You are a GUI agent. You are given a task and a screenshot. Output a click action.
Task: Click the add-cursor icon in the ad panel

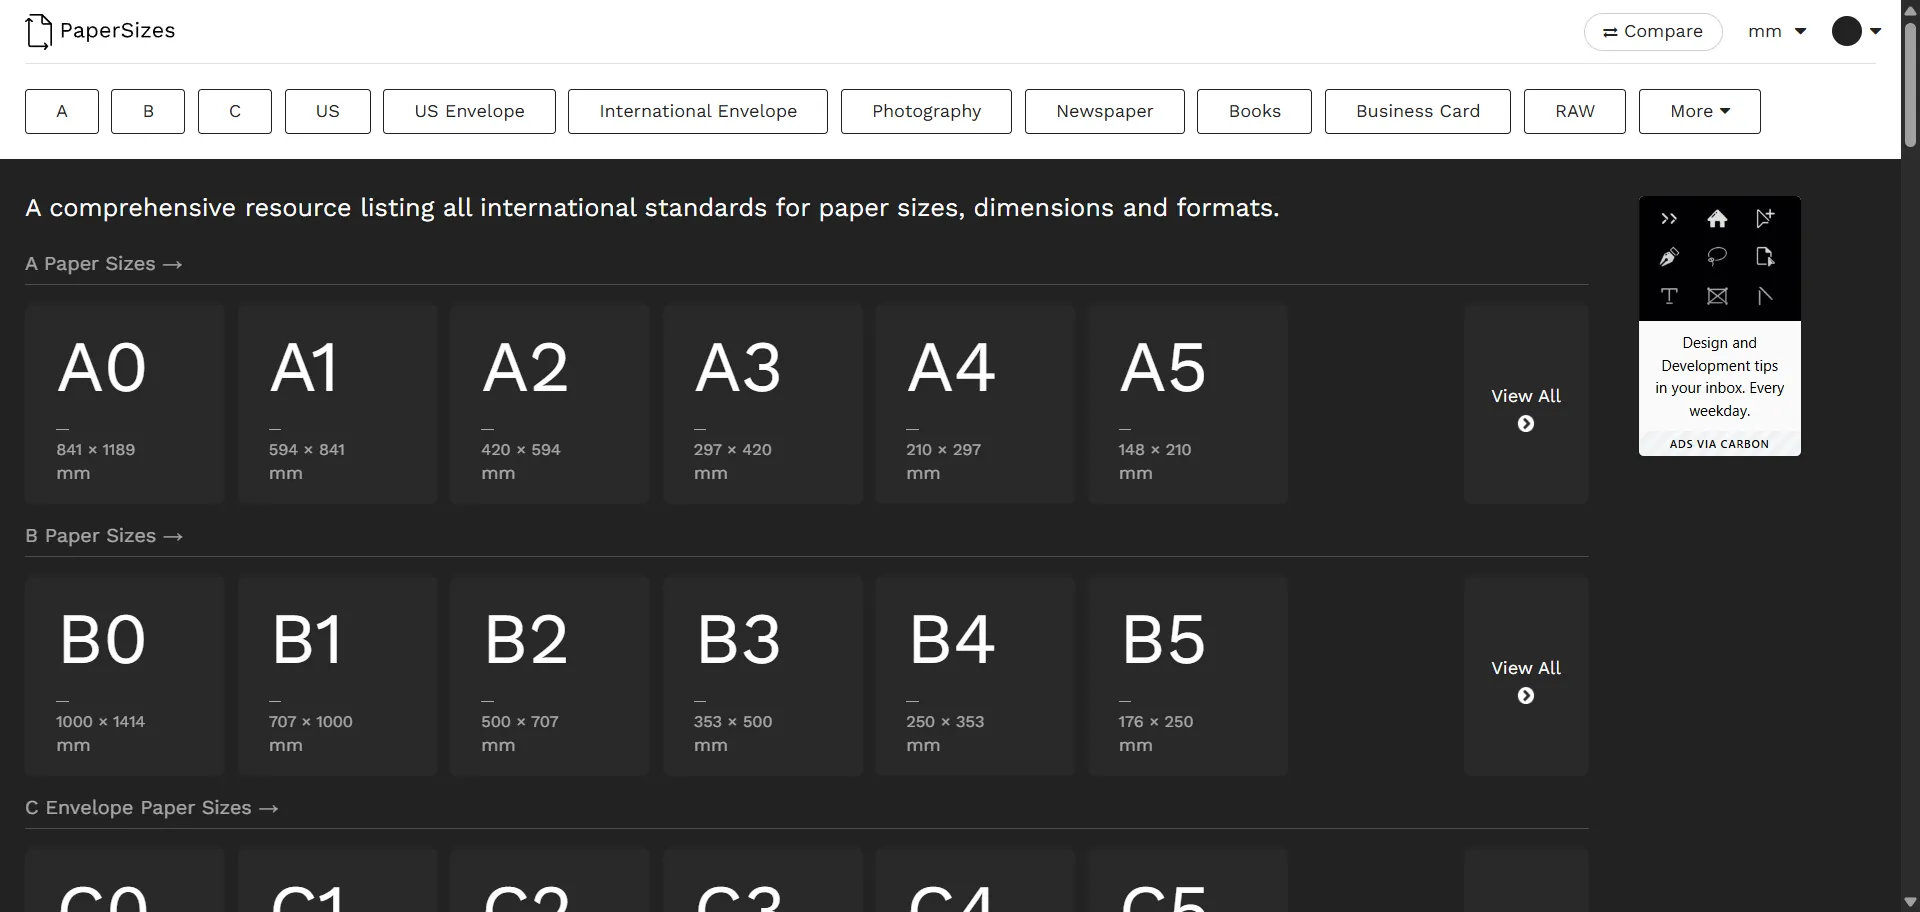click(1765, 218)
